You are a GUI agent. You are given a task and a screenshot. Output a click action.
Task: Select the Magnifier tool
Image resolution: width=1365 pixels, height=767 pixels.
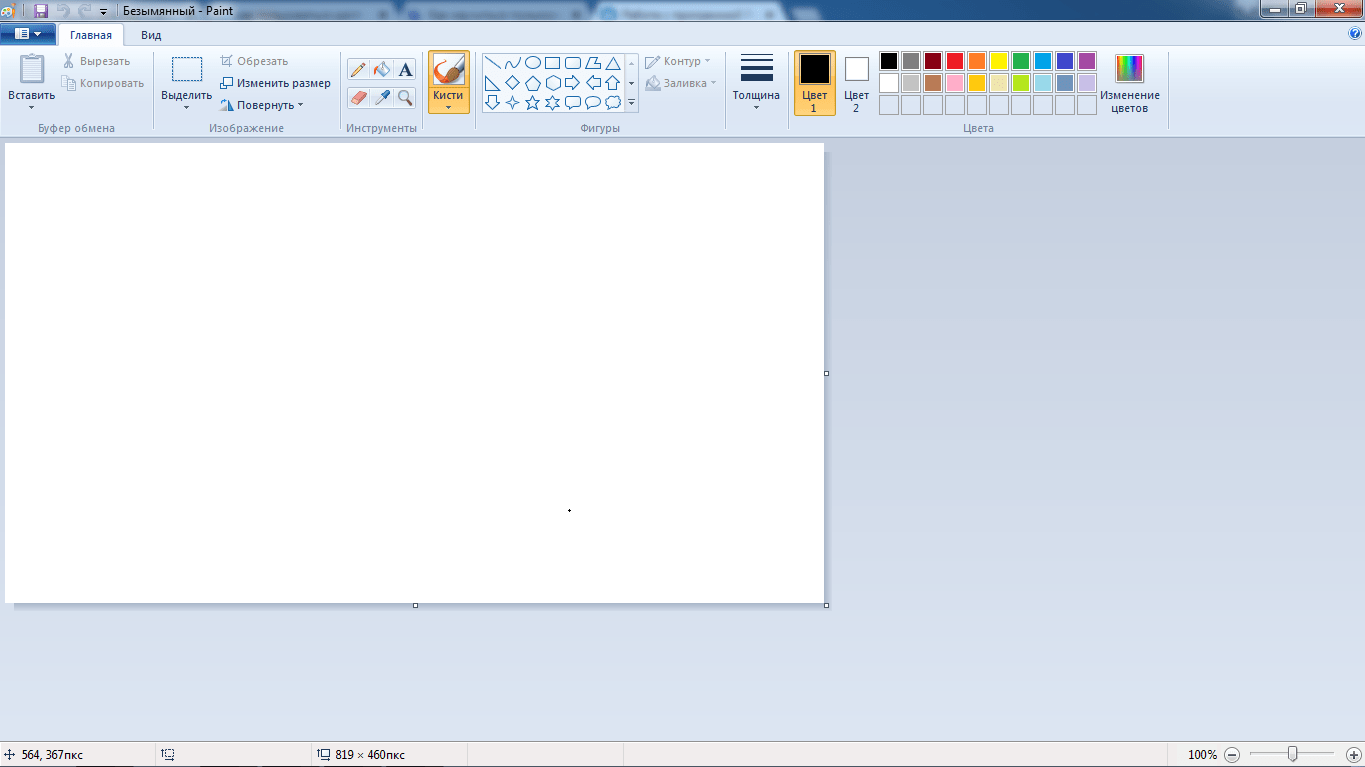[405, 97]
